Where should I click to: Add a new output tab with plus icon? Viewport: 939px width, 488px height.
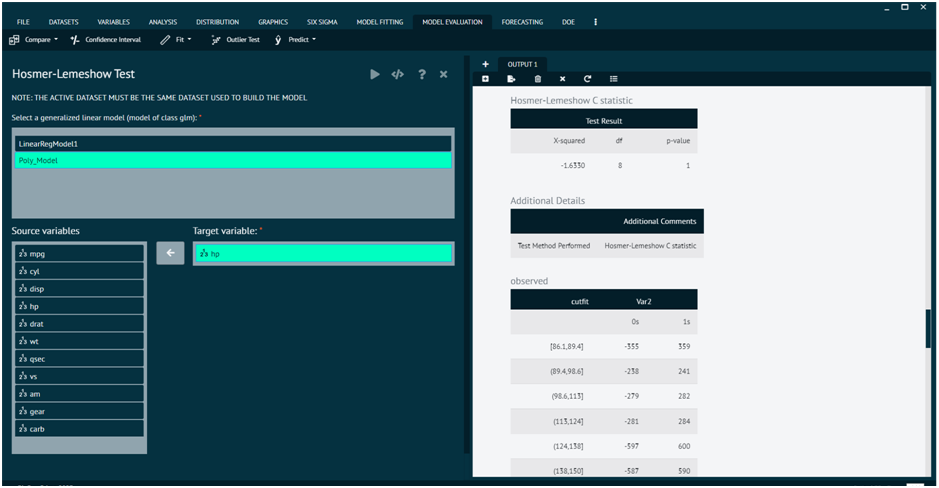coord(486,64)
